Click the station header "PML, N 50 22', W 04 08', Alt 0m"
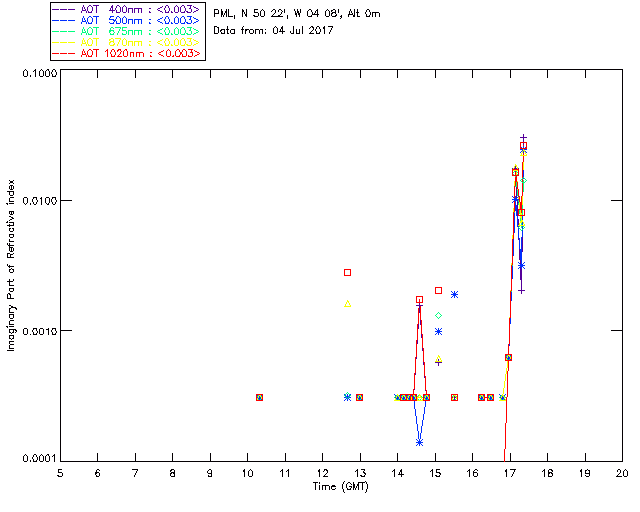 click(x=297, y=14)
